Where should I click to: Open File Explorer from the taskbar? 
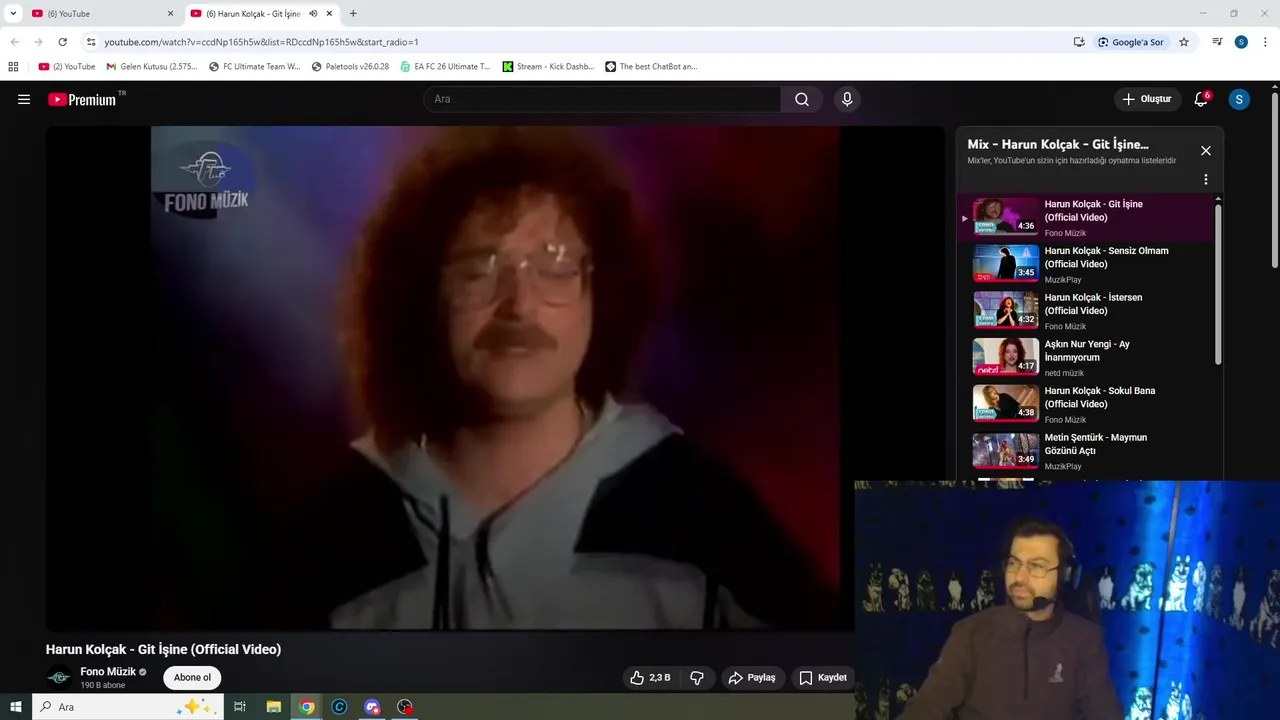pyautogui.click(x=273, y=707)
